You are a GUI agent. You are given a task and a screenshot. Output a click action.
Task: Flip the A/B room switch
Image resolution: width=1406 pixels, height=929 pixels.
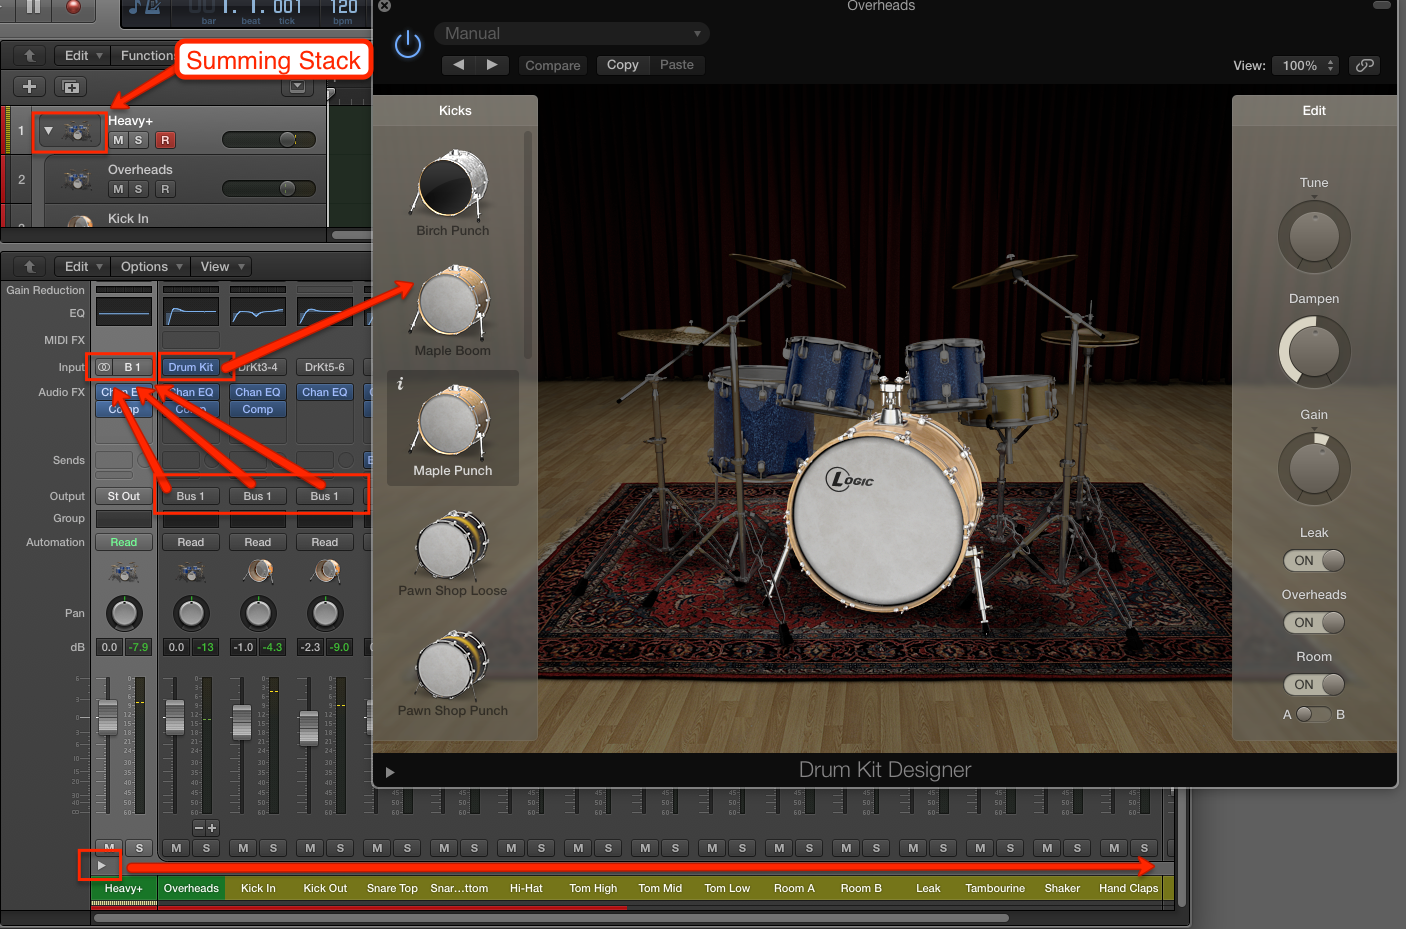click(x=1313, y=714)
